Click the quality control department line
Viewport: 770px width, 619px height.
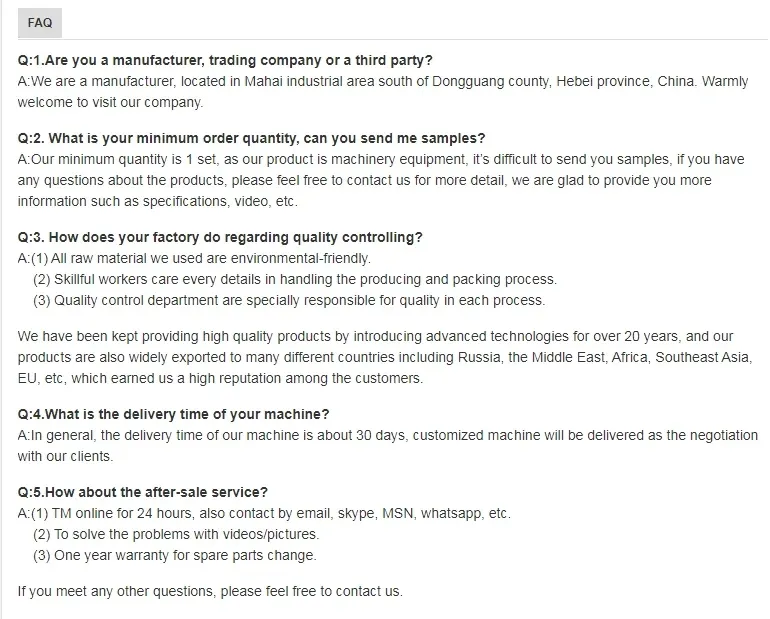pyautogui.click(x=289, y=300)
